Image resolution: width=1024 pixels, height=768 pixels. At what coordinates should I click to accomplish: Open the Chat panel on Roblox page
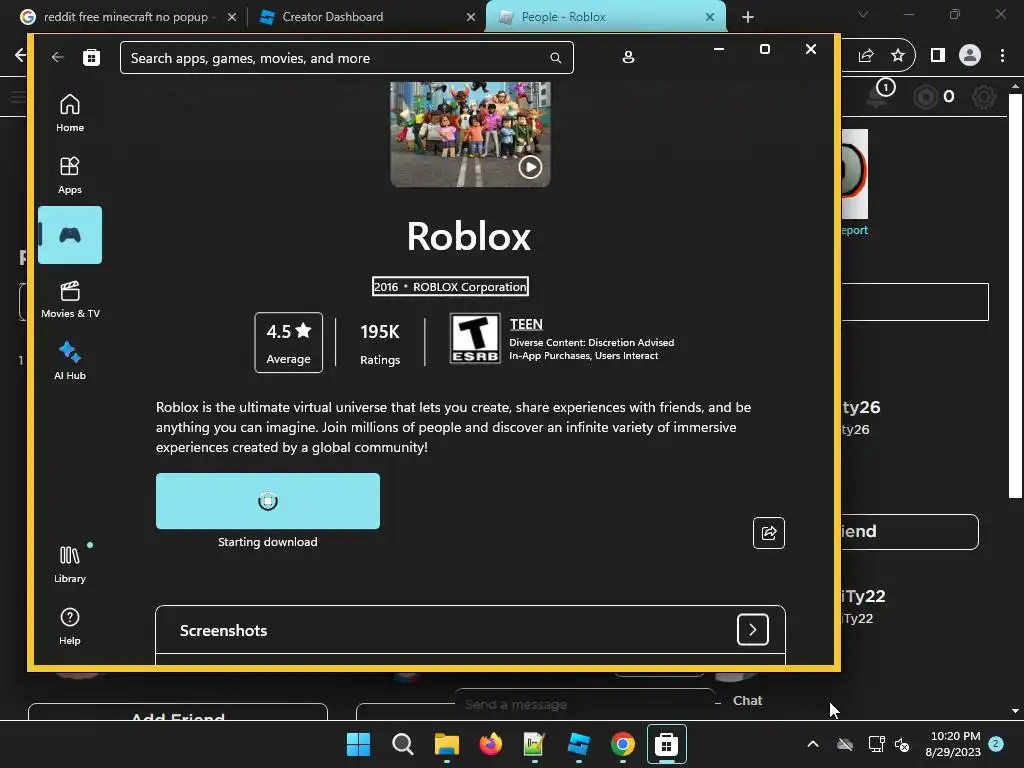pyautogui.click(x=748, y=701)
